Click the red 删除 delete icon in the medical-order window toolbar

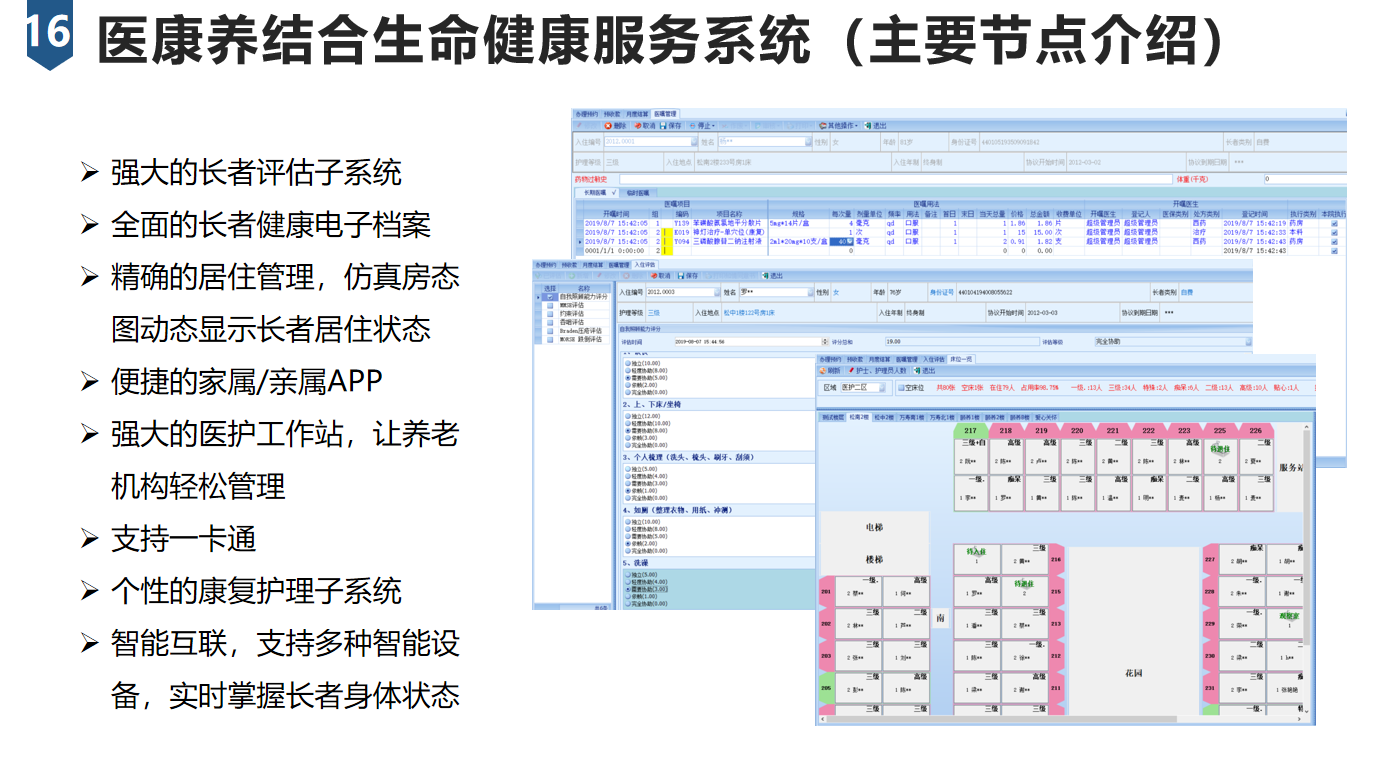[609, 126]
